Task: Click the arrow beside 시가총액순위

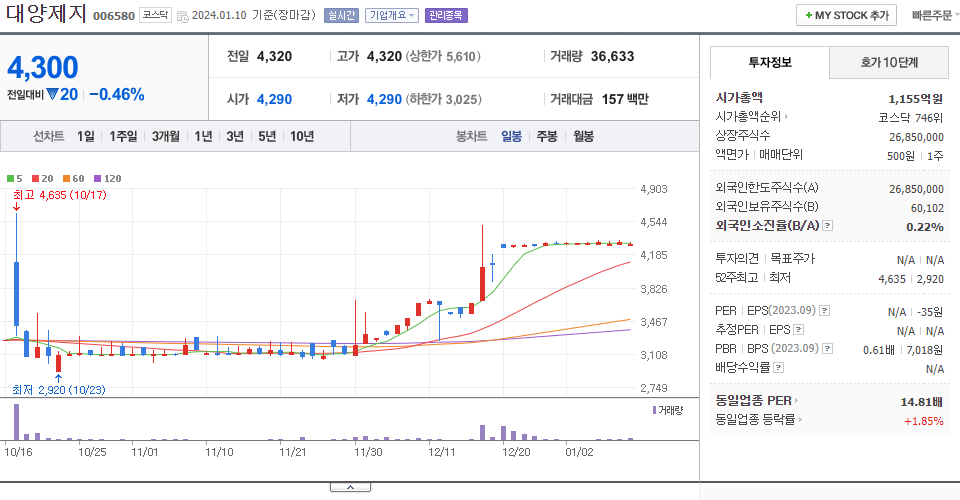Action: pyautogui.click(x=786, y=116)
